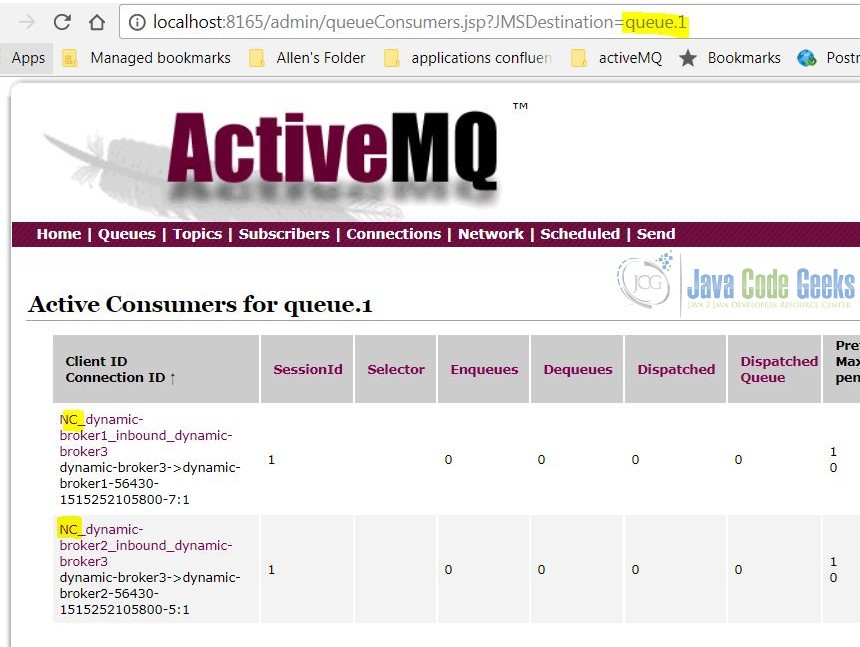
Task: Open the Managed bookmarks folder
Action: click(158, 58)
